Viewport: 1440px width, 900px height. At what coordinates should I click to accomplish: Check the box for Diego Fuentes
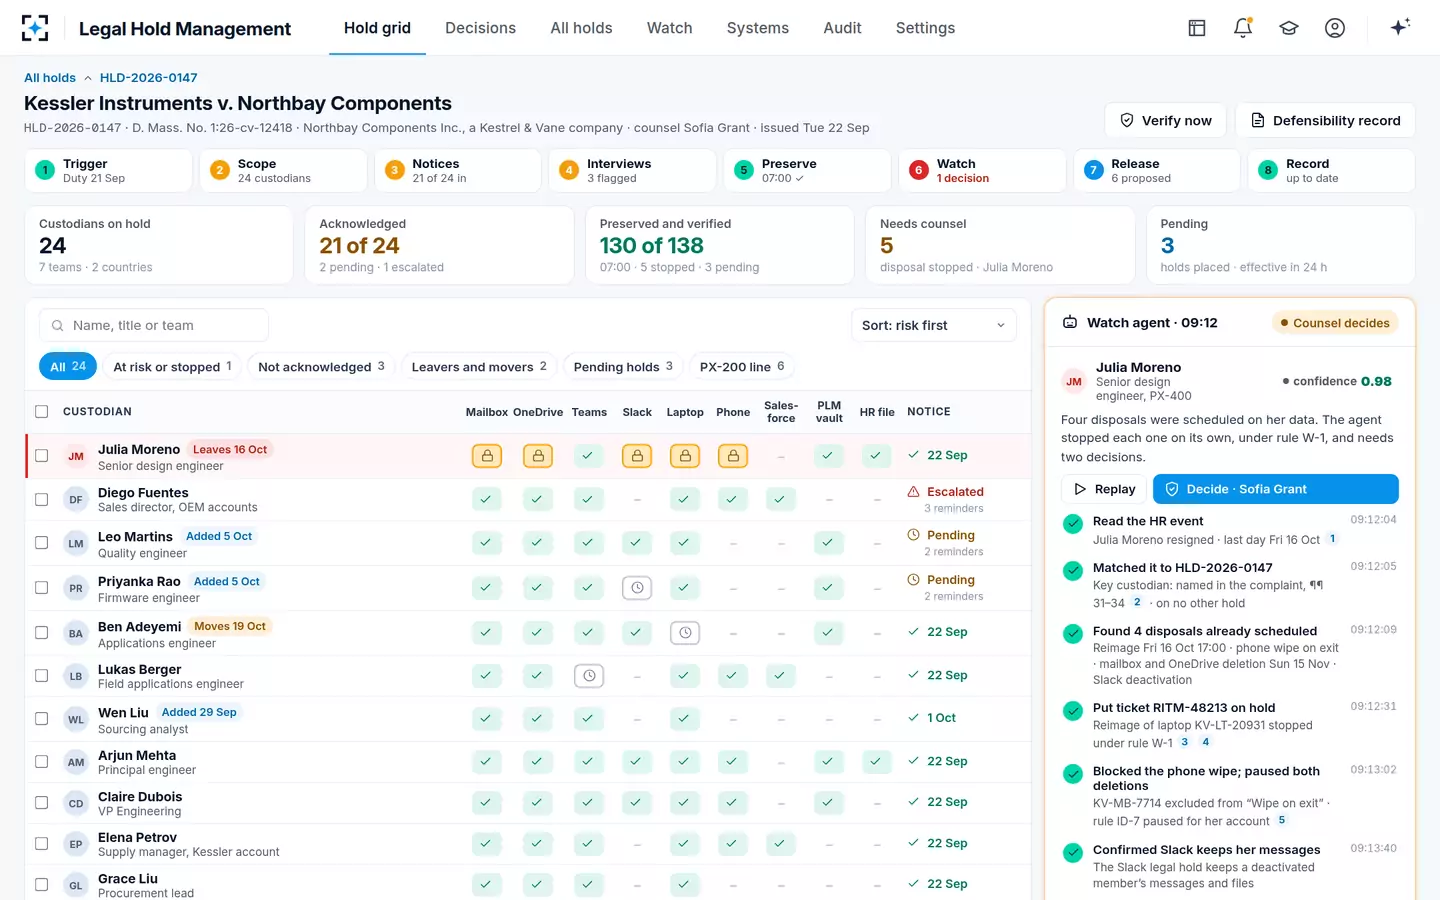point(41,499)
